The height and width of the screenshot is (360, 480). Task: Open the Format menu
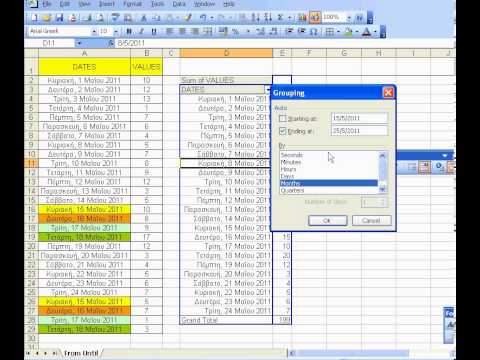click(132, 4)
